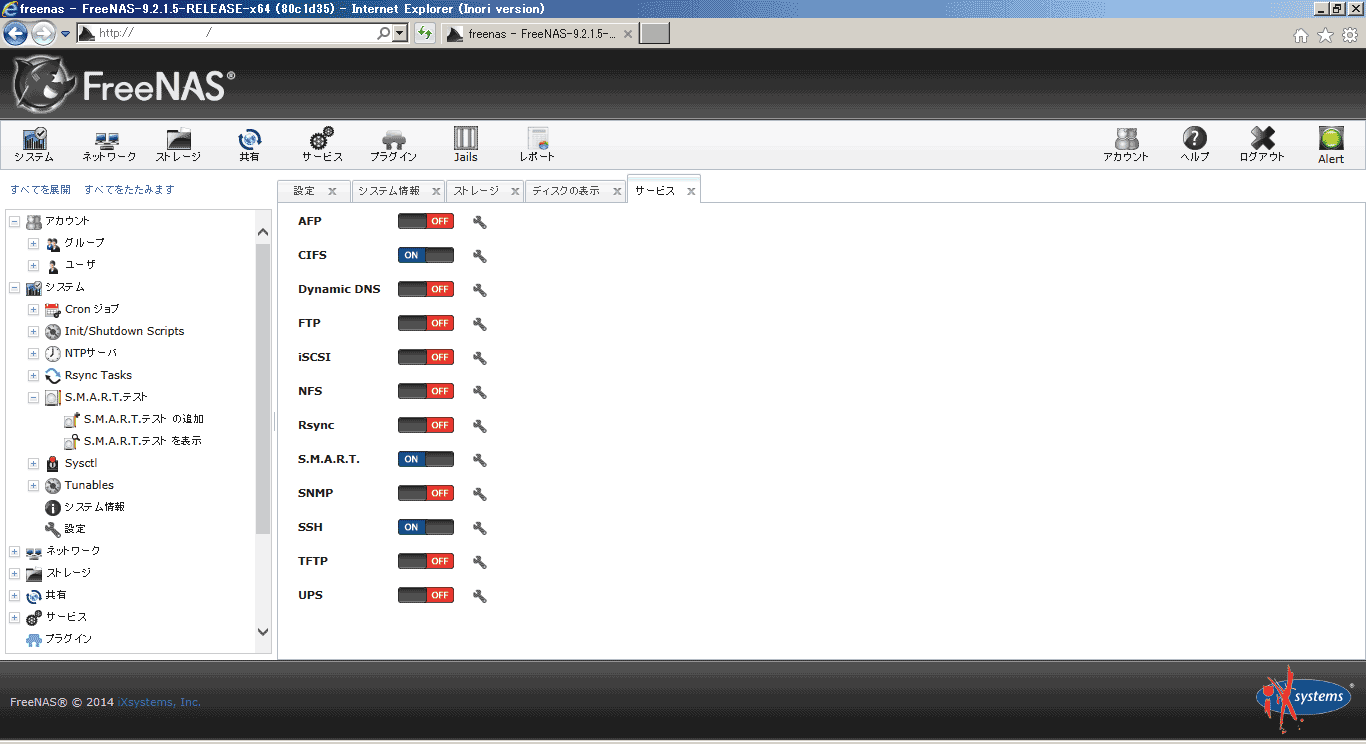Open UPS service settings wrench
This screenshot has height=744, width=1366.
[480, 596]
